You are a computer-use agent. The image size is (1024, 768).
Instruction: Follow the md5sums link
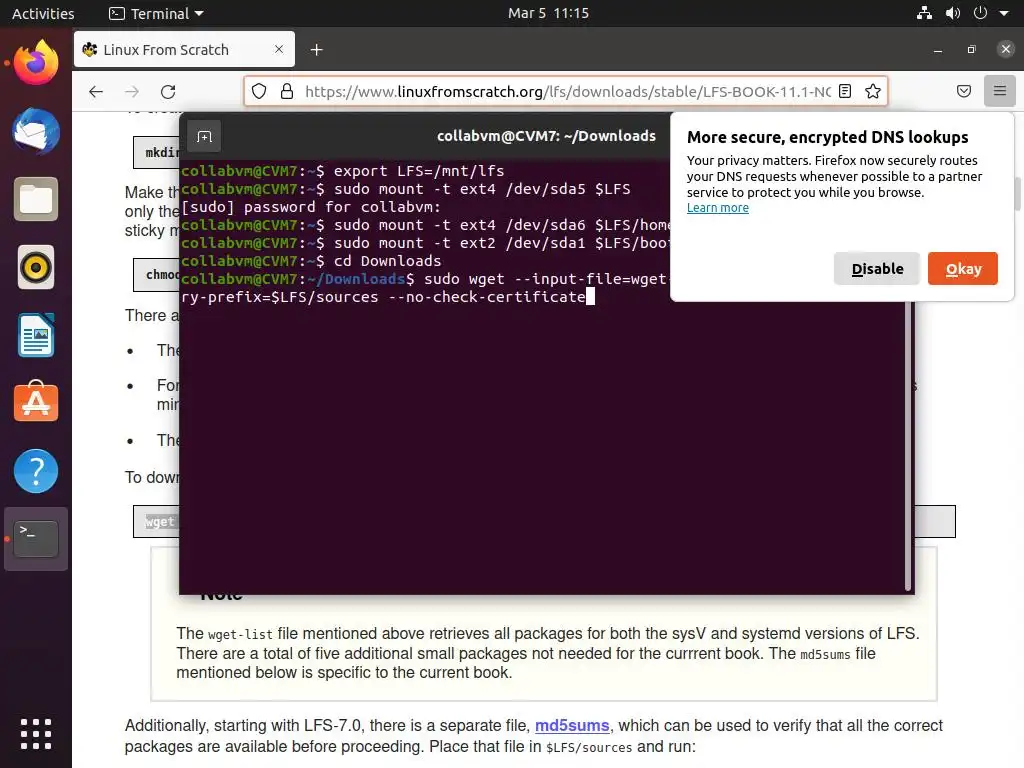point(572,726)
